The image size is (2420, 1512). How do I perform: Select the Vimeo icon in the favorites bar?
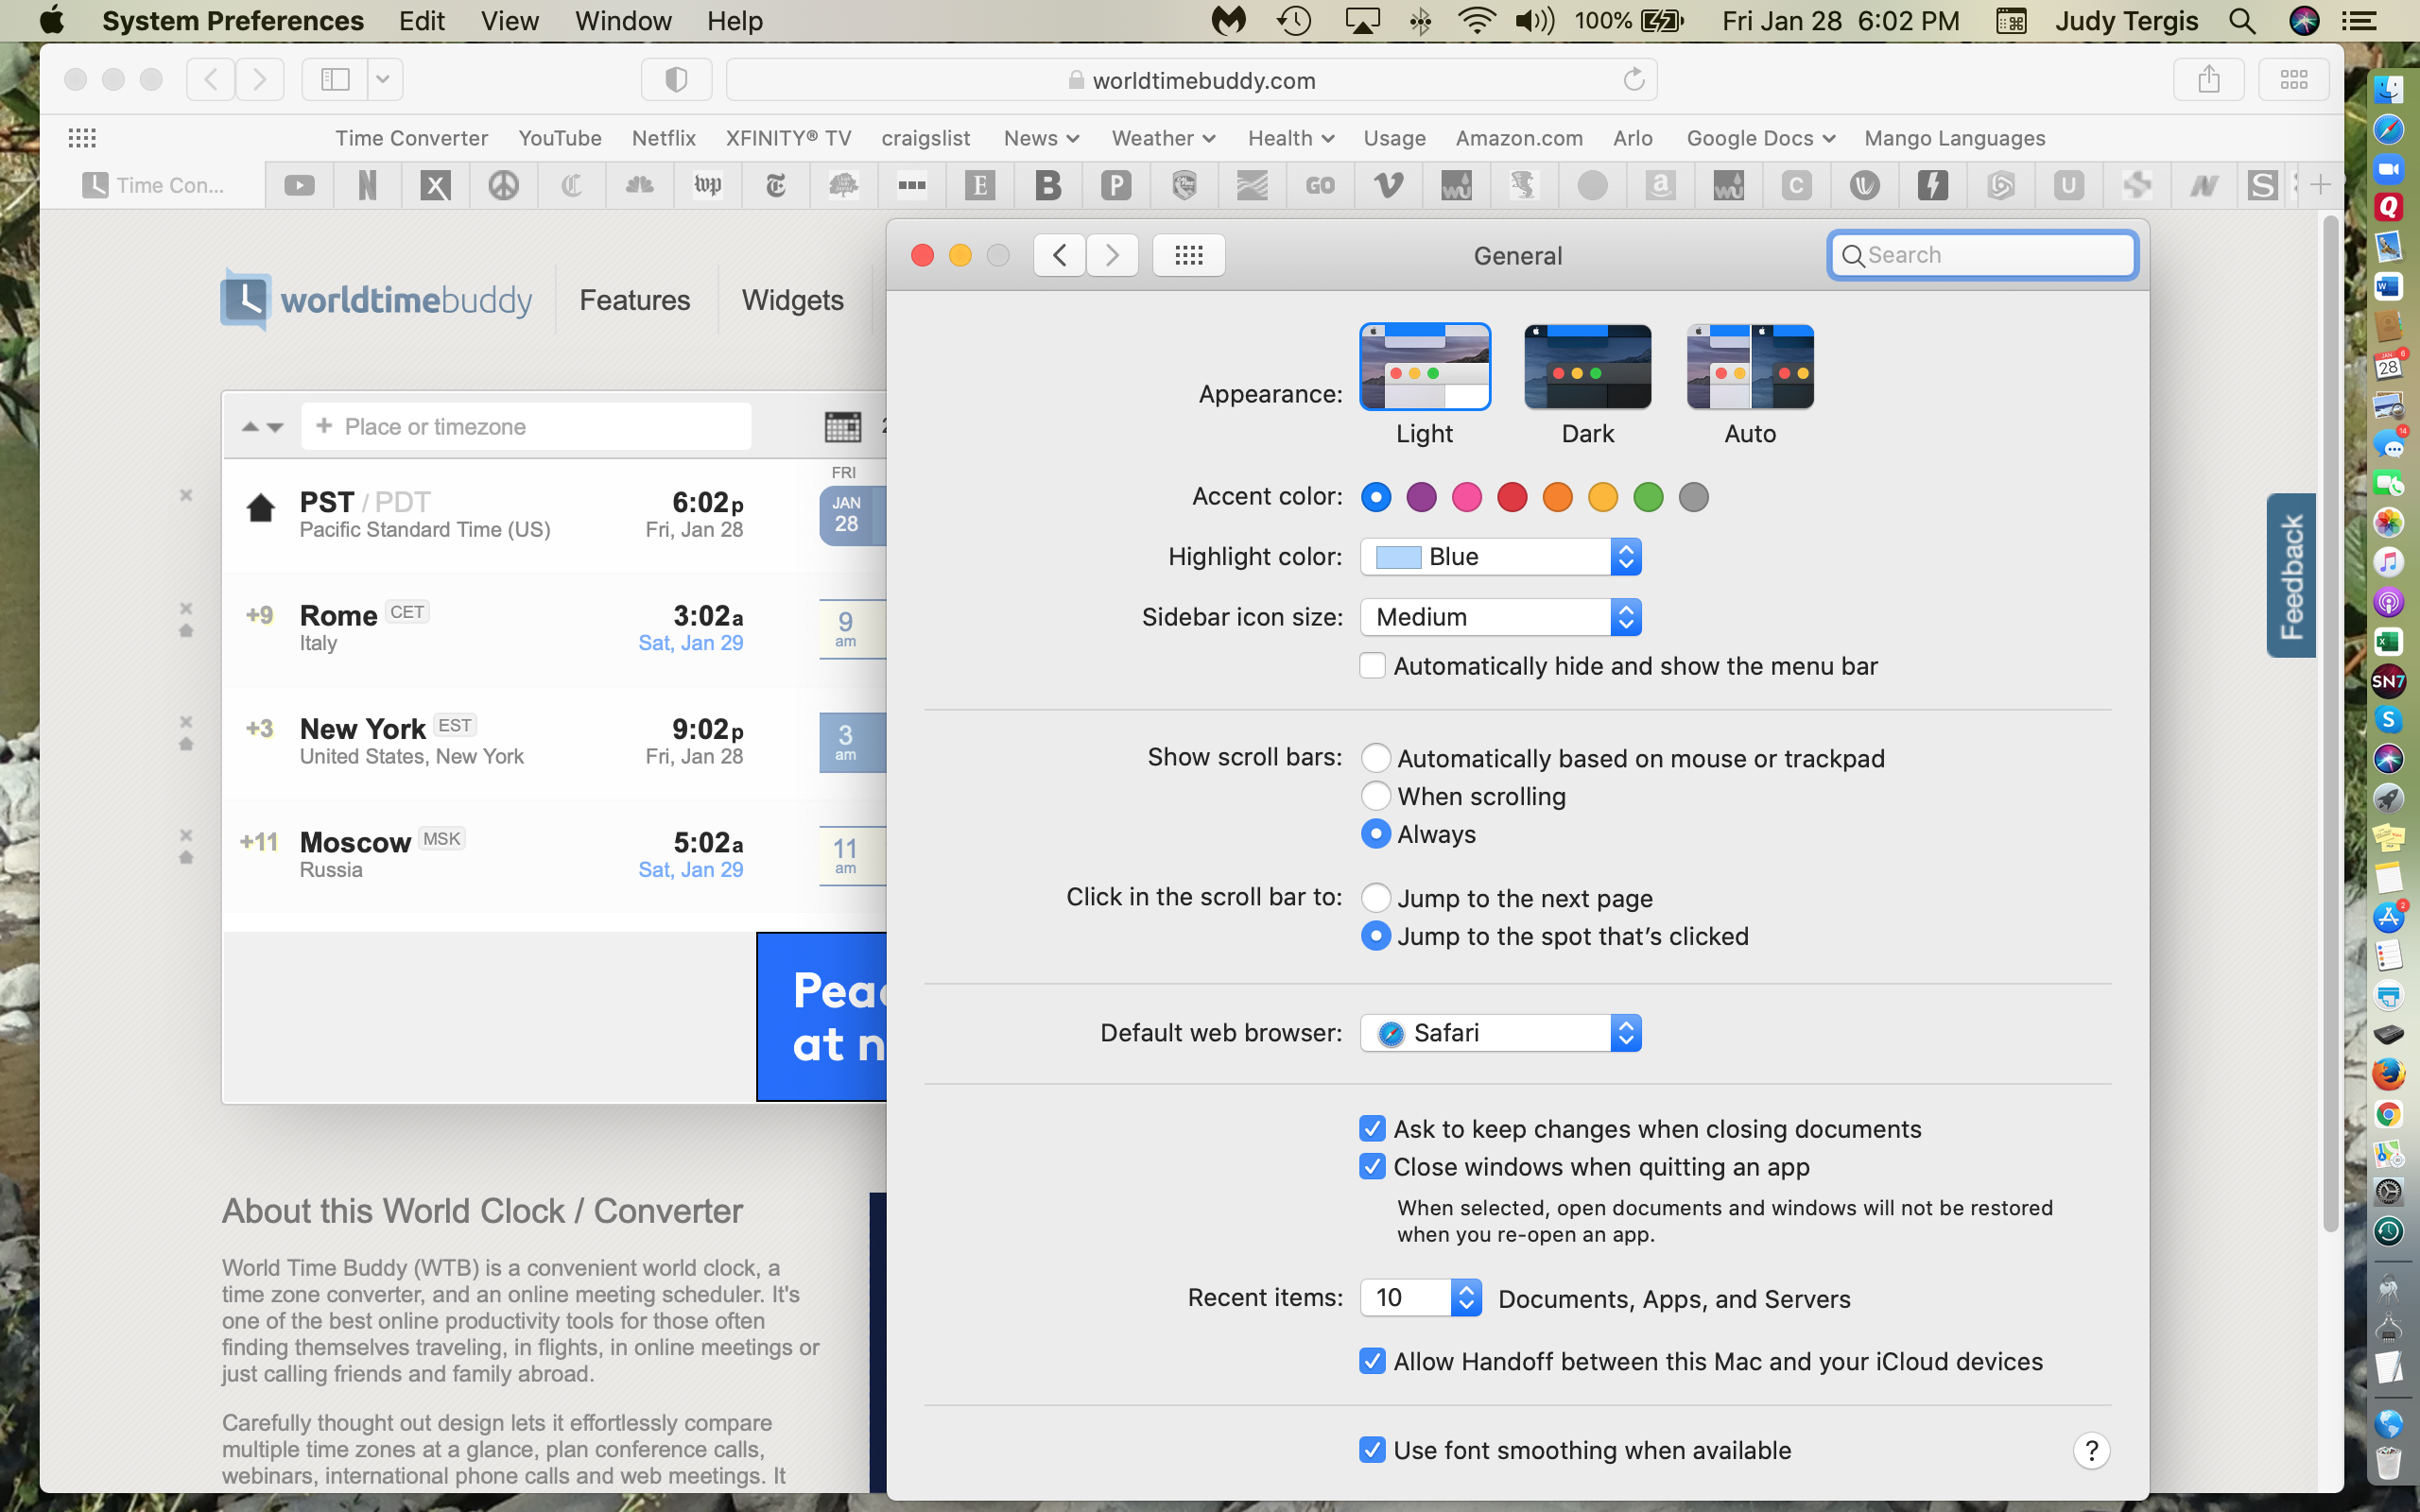1387,185
